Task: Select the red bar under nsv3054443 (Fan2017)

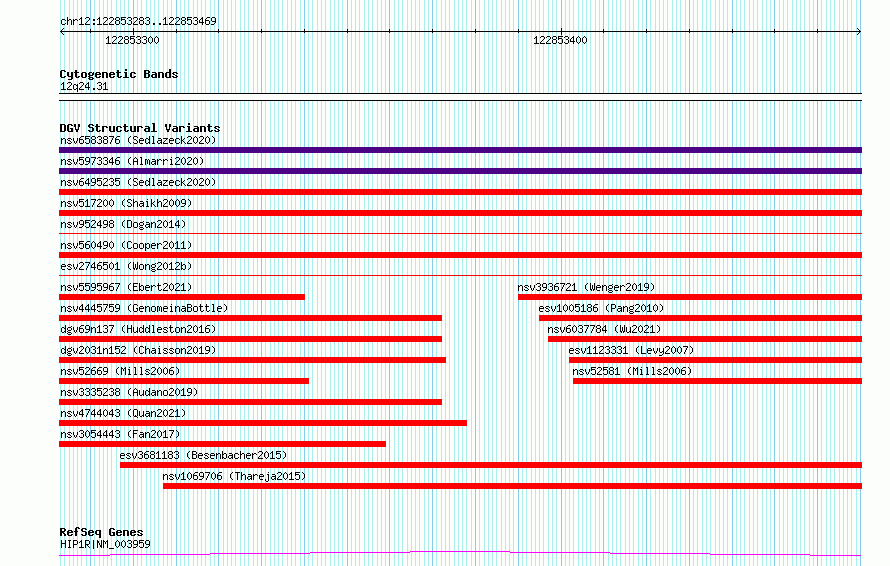Action: point(222,444)
